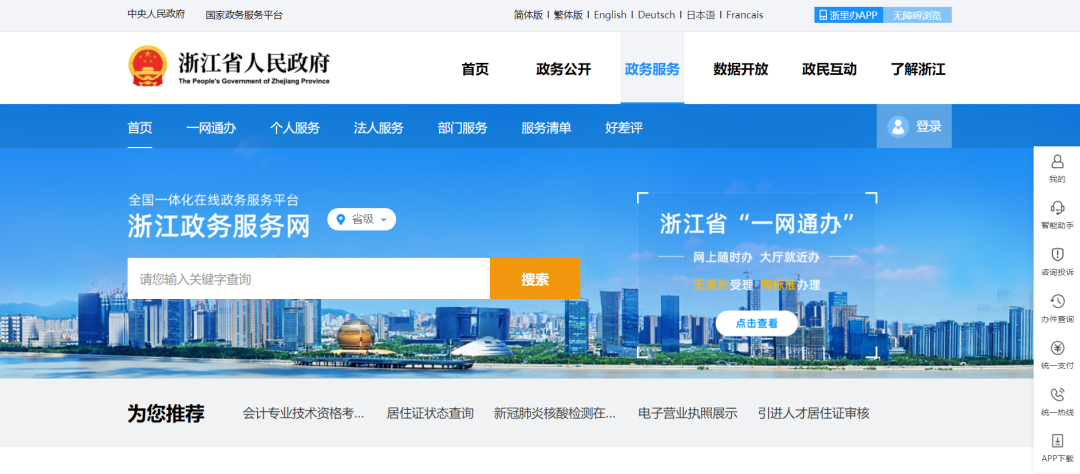Open the 居住证状态查询 recommended link
Screen dimensions: 1080x474
tap(430, 413)
